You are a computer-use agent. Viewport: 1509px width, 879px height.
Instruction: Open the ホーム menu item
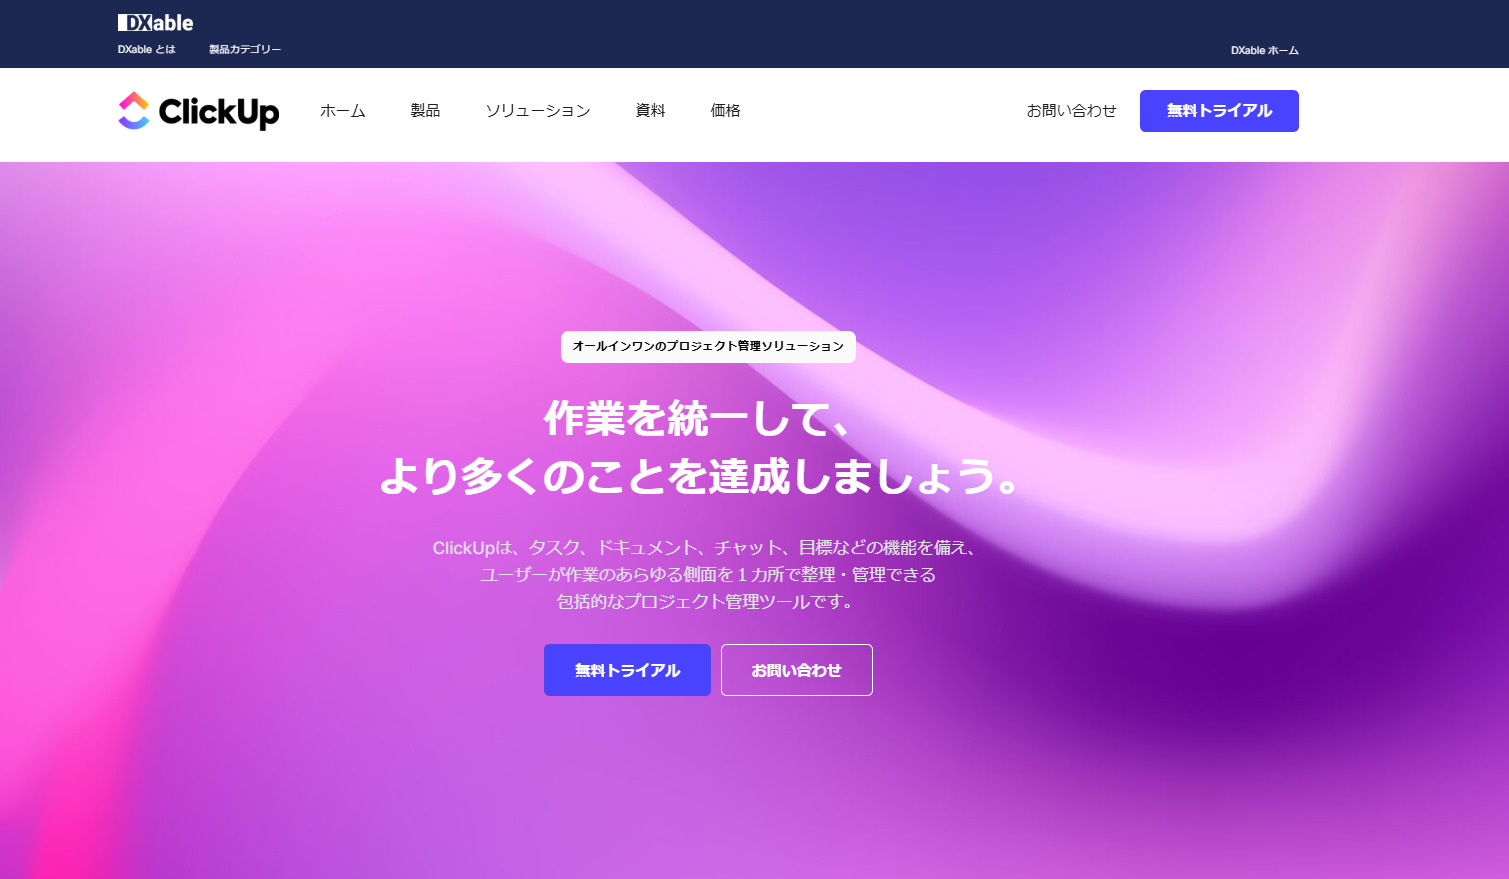(x=343, y=111)
